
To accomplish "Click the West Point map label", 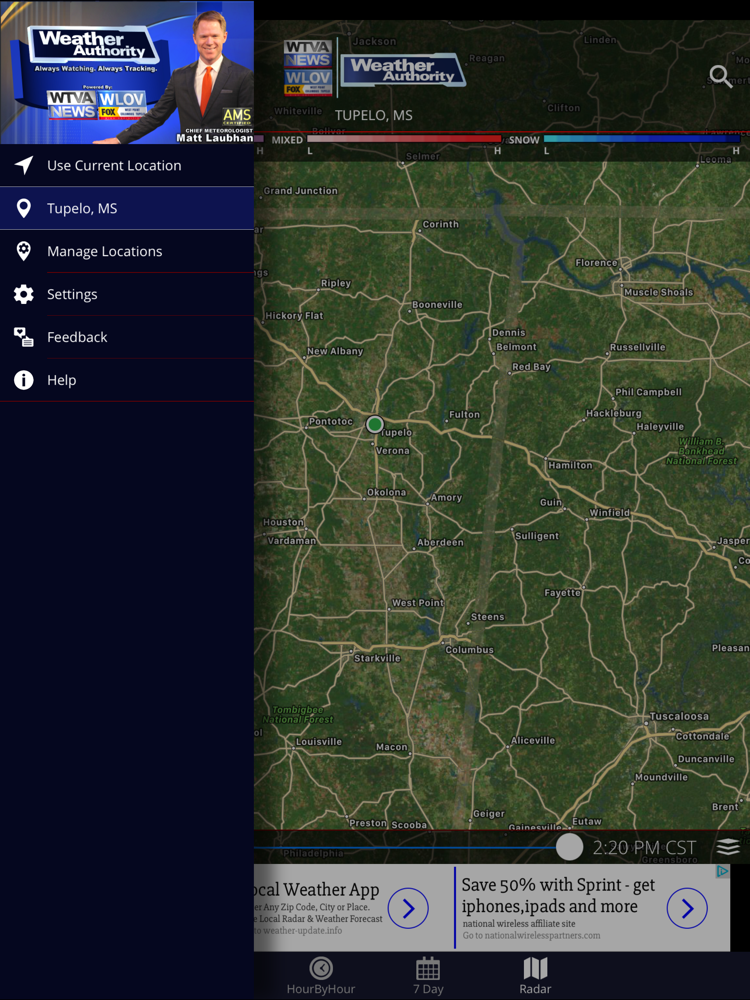I will coord(418,603).
